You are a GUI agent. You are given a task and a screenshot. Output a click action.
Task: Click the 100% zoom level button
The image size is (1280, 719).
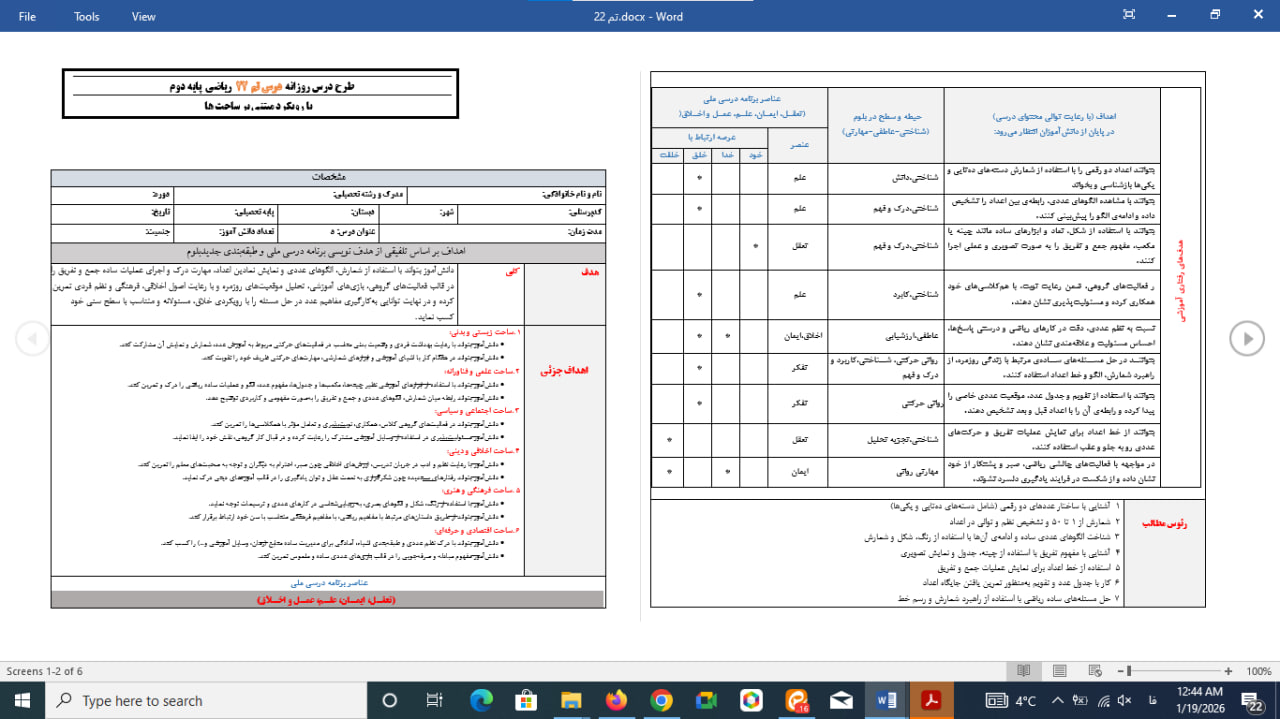click(1258, 671)
